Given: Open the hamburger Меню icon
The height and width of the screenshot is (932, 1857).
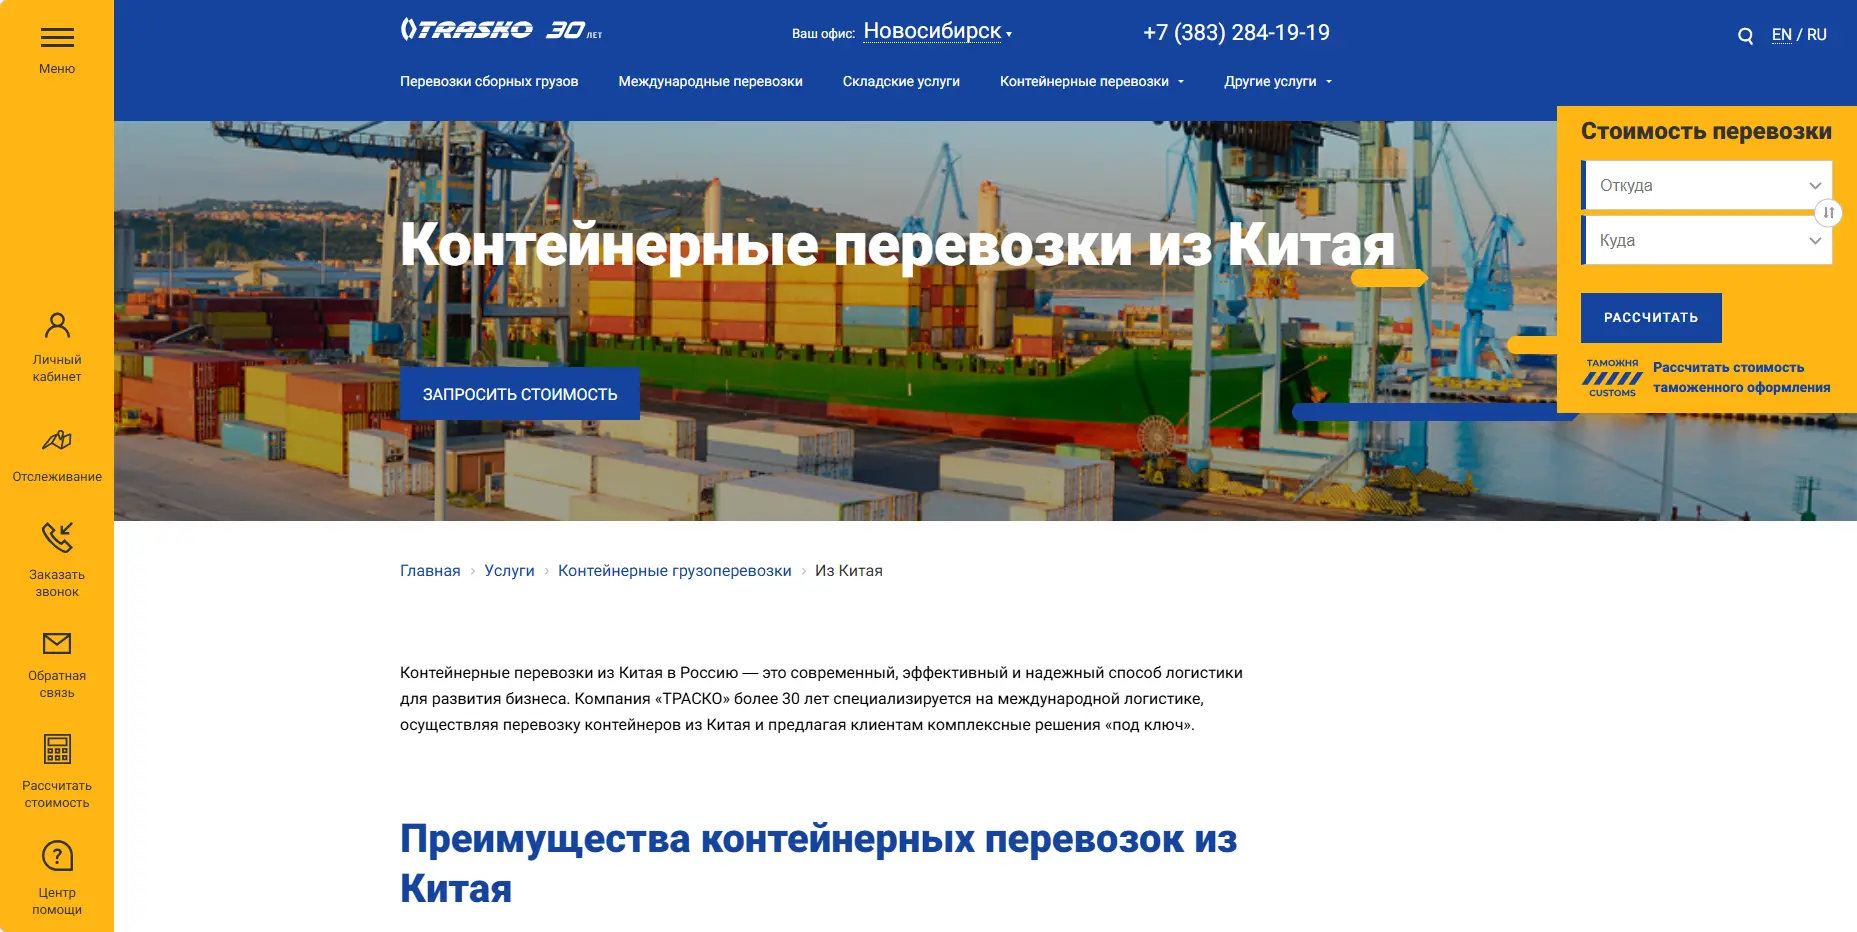Looking at the screenshot, I should (x=57, y=38).
